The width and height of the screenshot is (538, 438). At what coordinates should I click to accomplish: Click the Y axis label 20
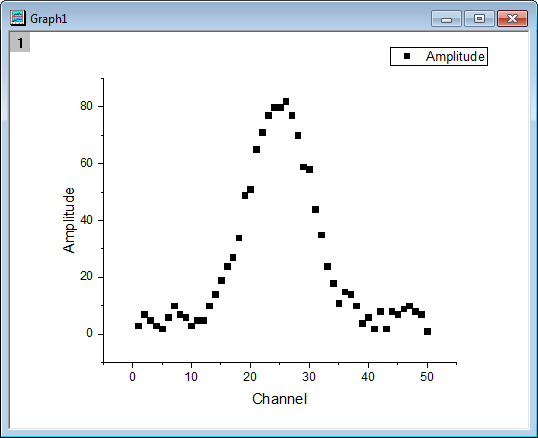pyautogui.click(x=86, y=276)
